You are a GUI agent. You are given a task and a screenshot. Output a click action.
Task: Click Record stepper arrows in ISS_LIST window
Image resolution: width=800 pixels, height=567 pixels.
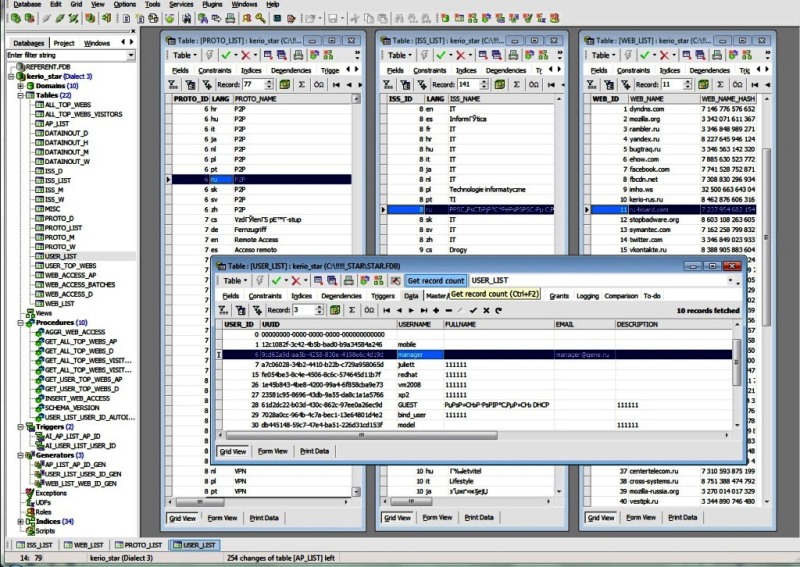coord(484,84)
